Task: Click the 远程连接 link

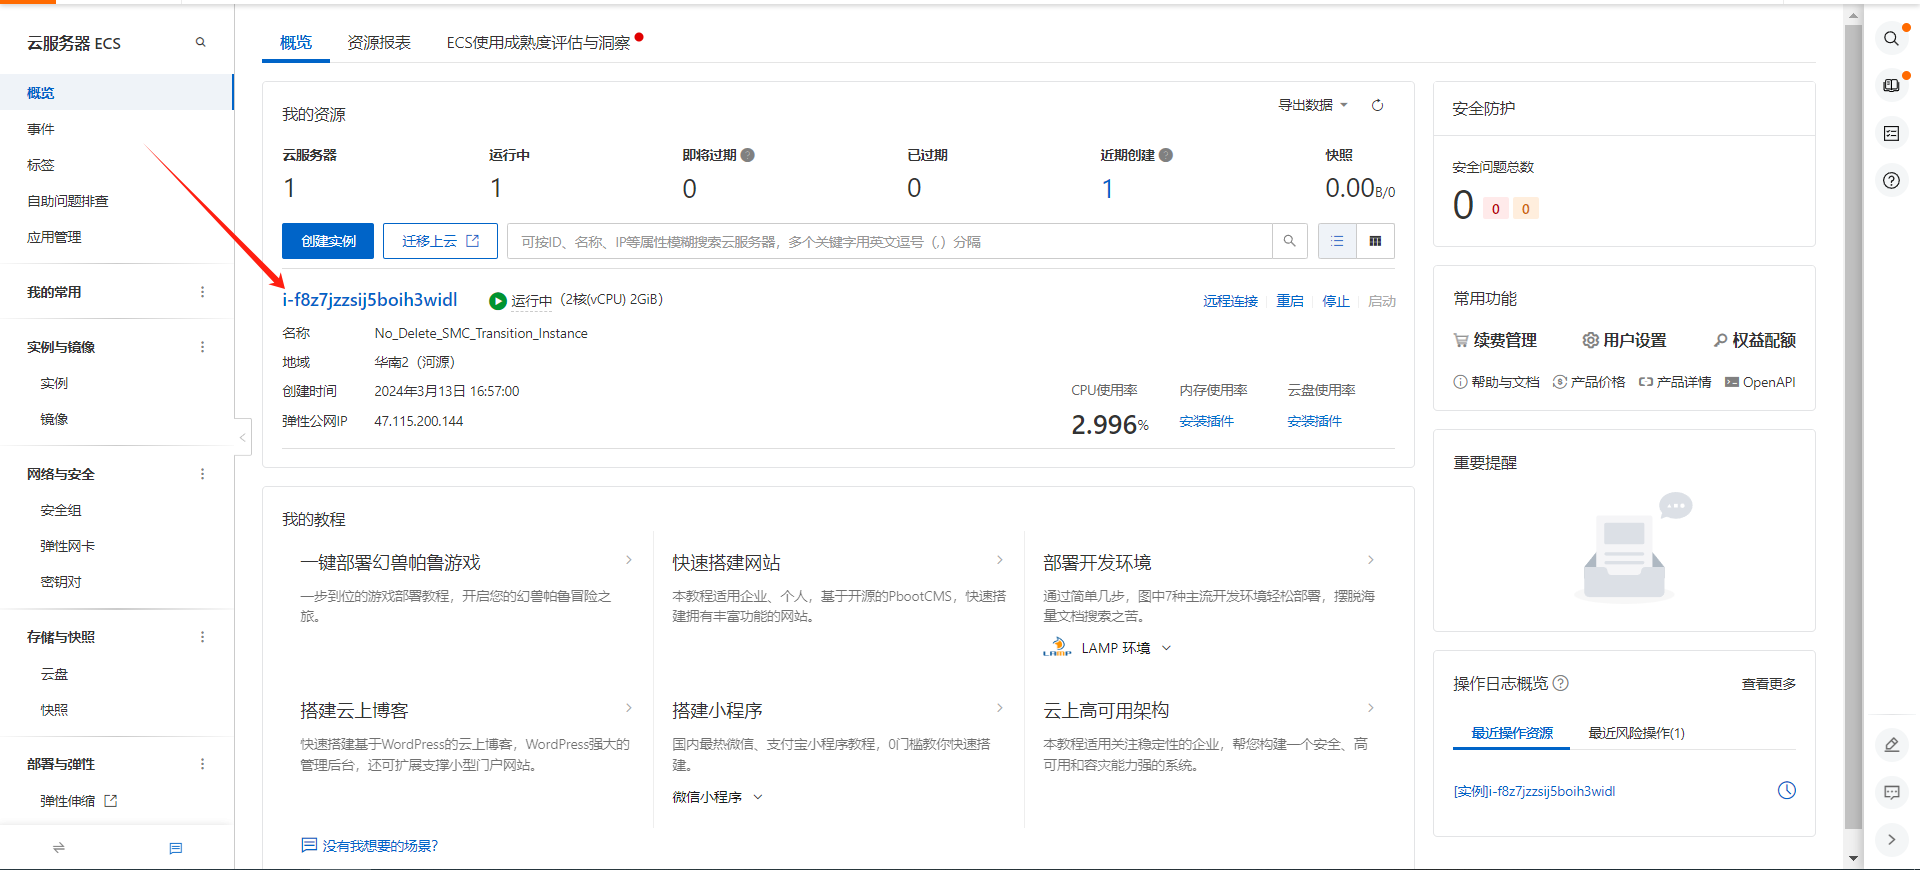Action: (1230, 301)
